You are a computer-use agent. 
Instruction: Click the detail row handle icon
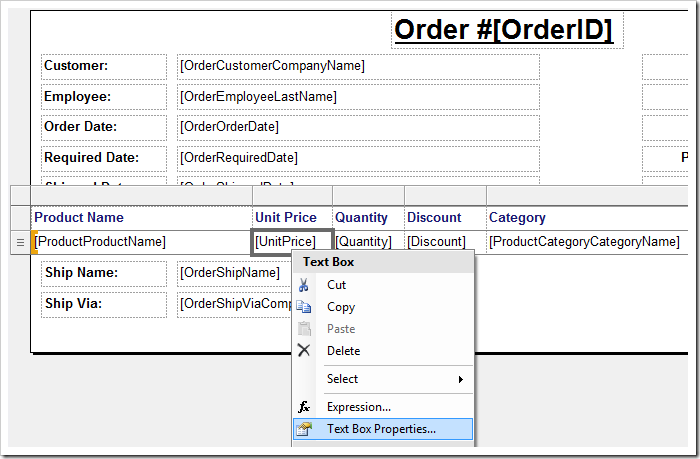coord(20,242)
